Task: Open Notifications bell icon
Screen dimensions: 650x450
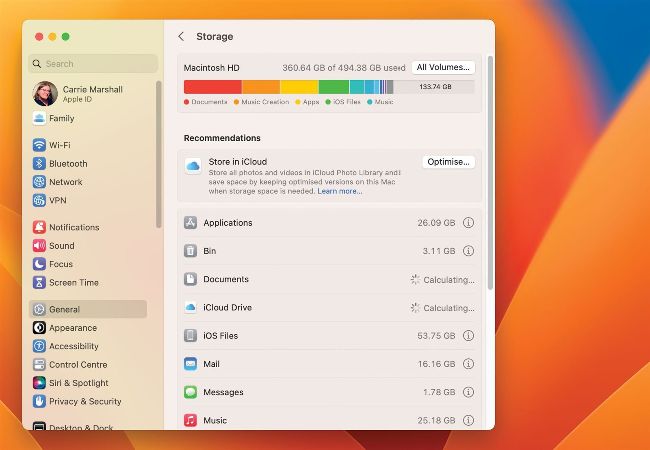Action: tap(39, 227)
